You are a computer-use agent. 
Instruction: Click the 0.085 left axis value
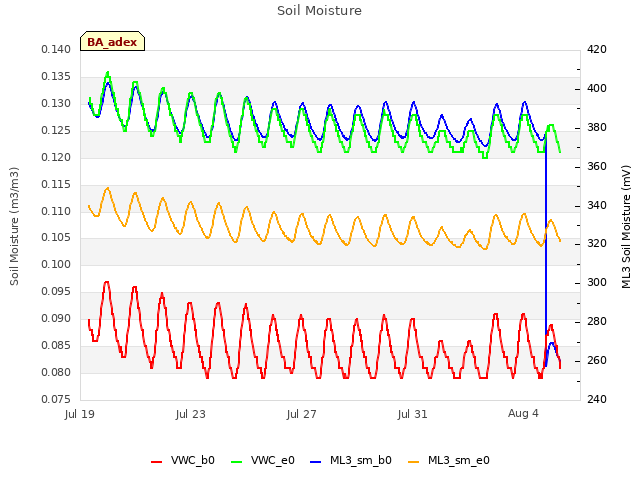(56, 345)
